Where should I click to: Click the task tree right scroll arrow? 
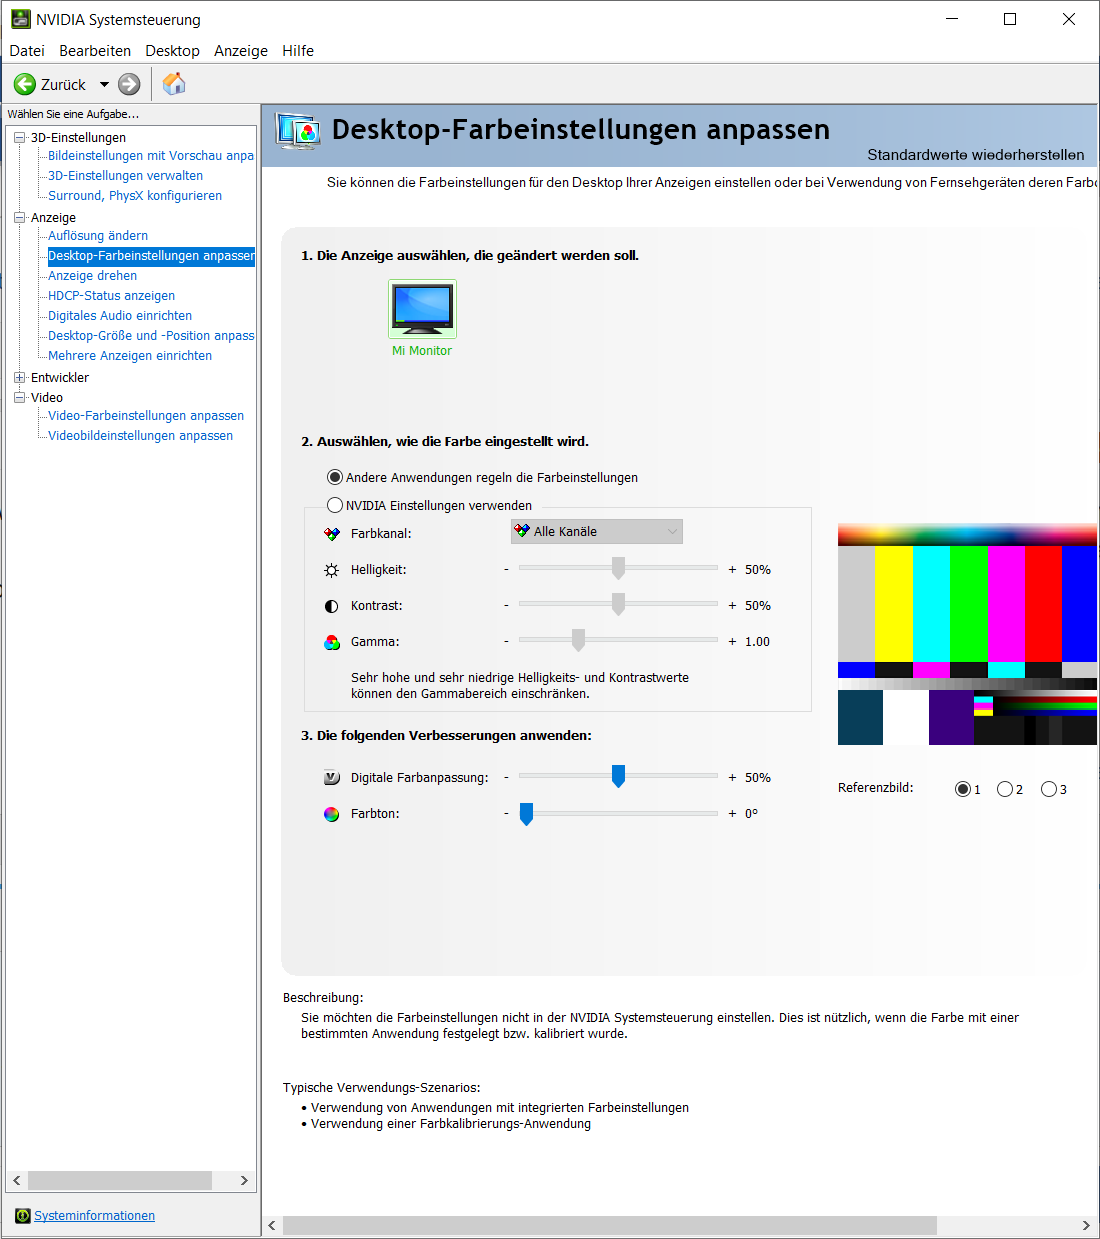click(244, 1181)
